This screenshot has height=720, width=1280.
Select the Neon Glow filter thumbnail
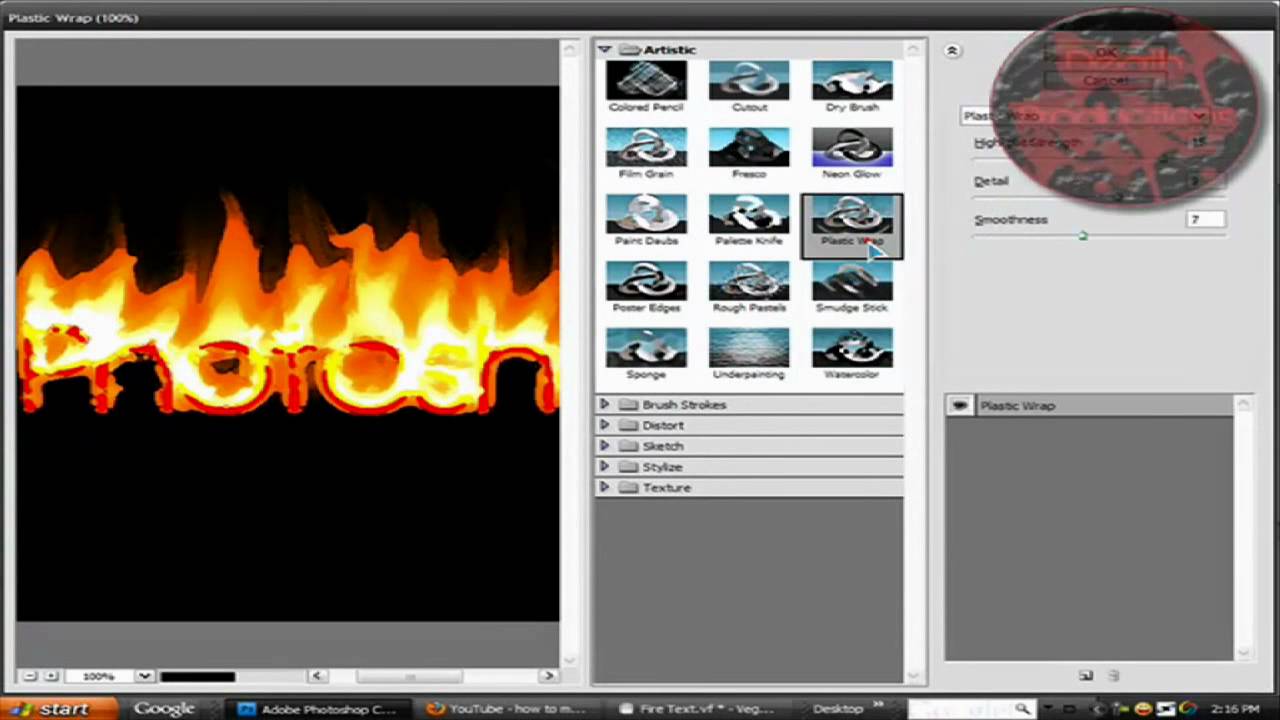click(x=852, y=154)
